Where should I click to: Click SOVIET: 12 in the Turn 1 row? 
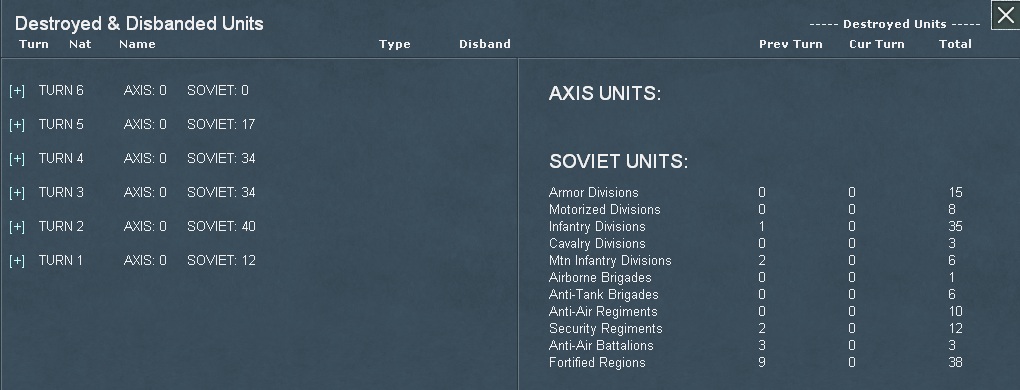(221, 260)
